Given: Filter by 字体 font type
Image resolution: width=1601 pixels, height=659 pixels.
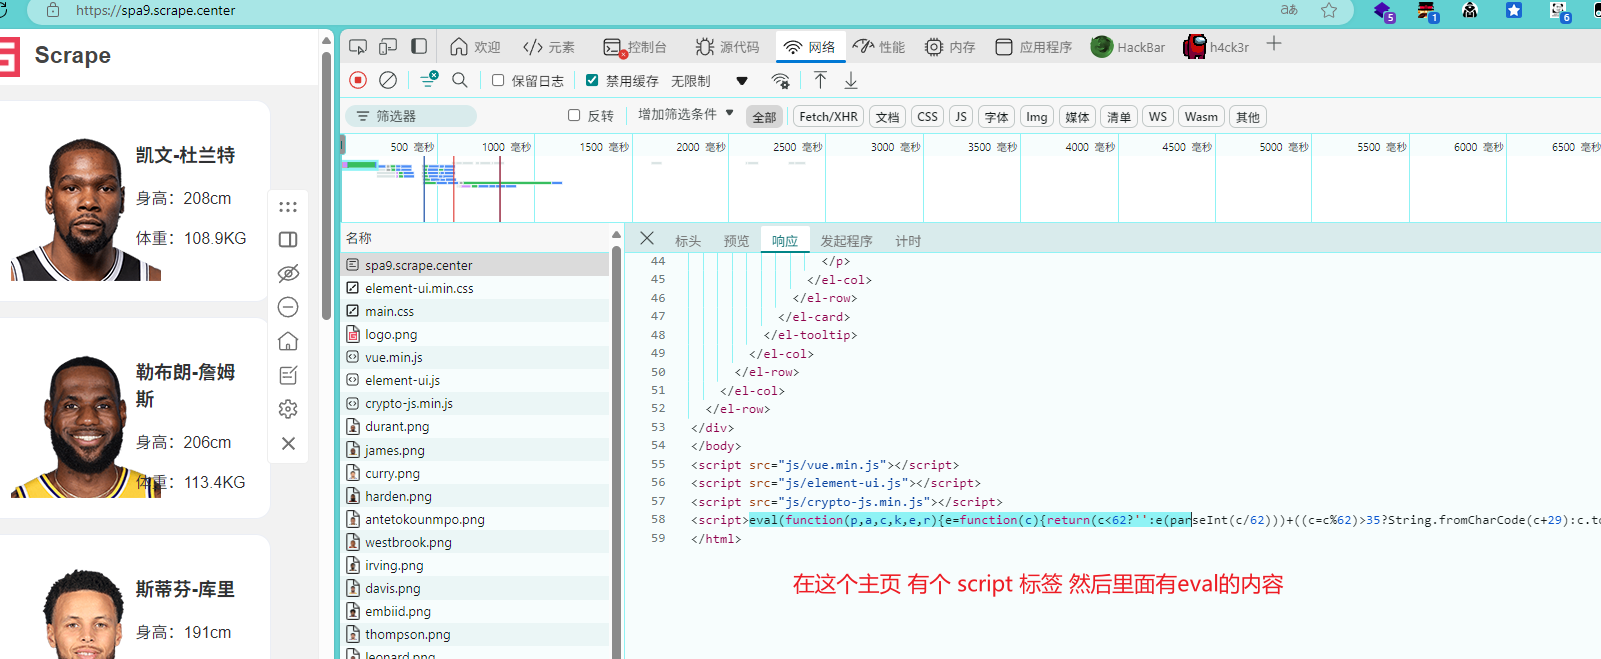Looking at the screenshot, I should tap(996, 117).
